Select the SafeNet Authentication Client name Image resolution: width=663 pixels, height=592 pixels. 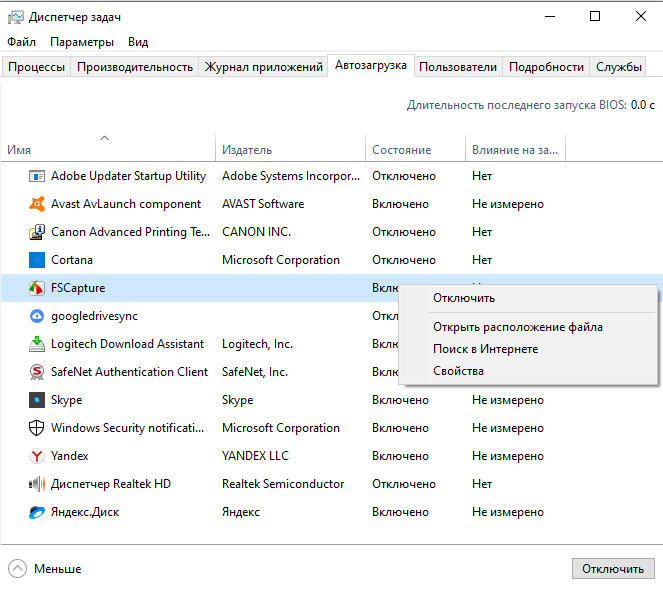(129, 372)
